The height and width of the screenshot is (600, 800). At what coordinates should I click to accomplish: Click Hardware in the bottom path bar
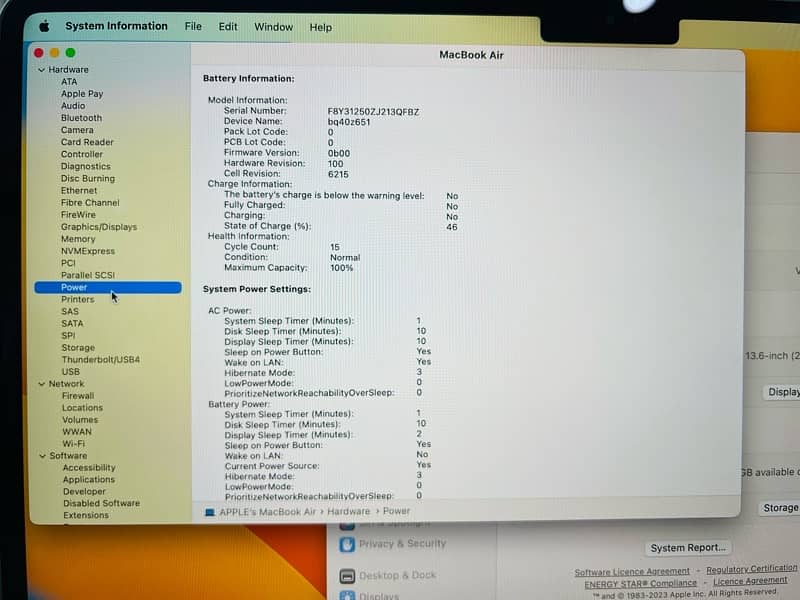[x=348, y=511]
